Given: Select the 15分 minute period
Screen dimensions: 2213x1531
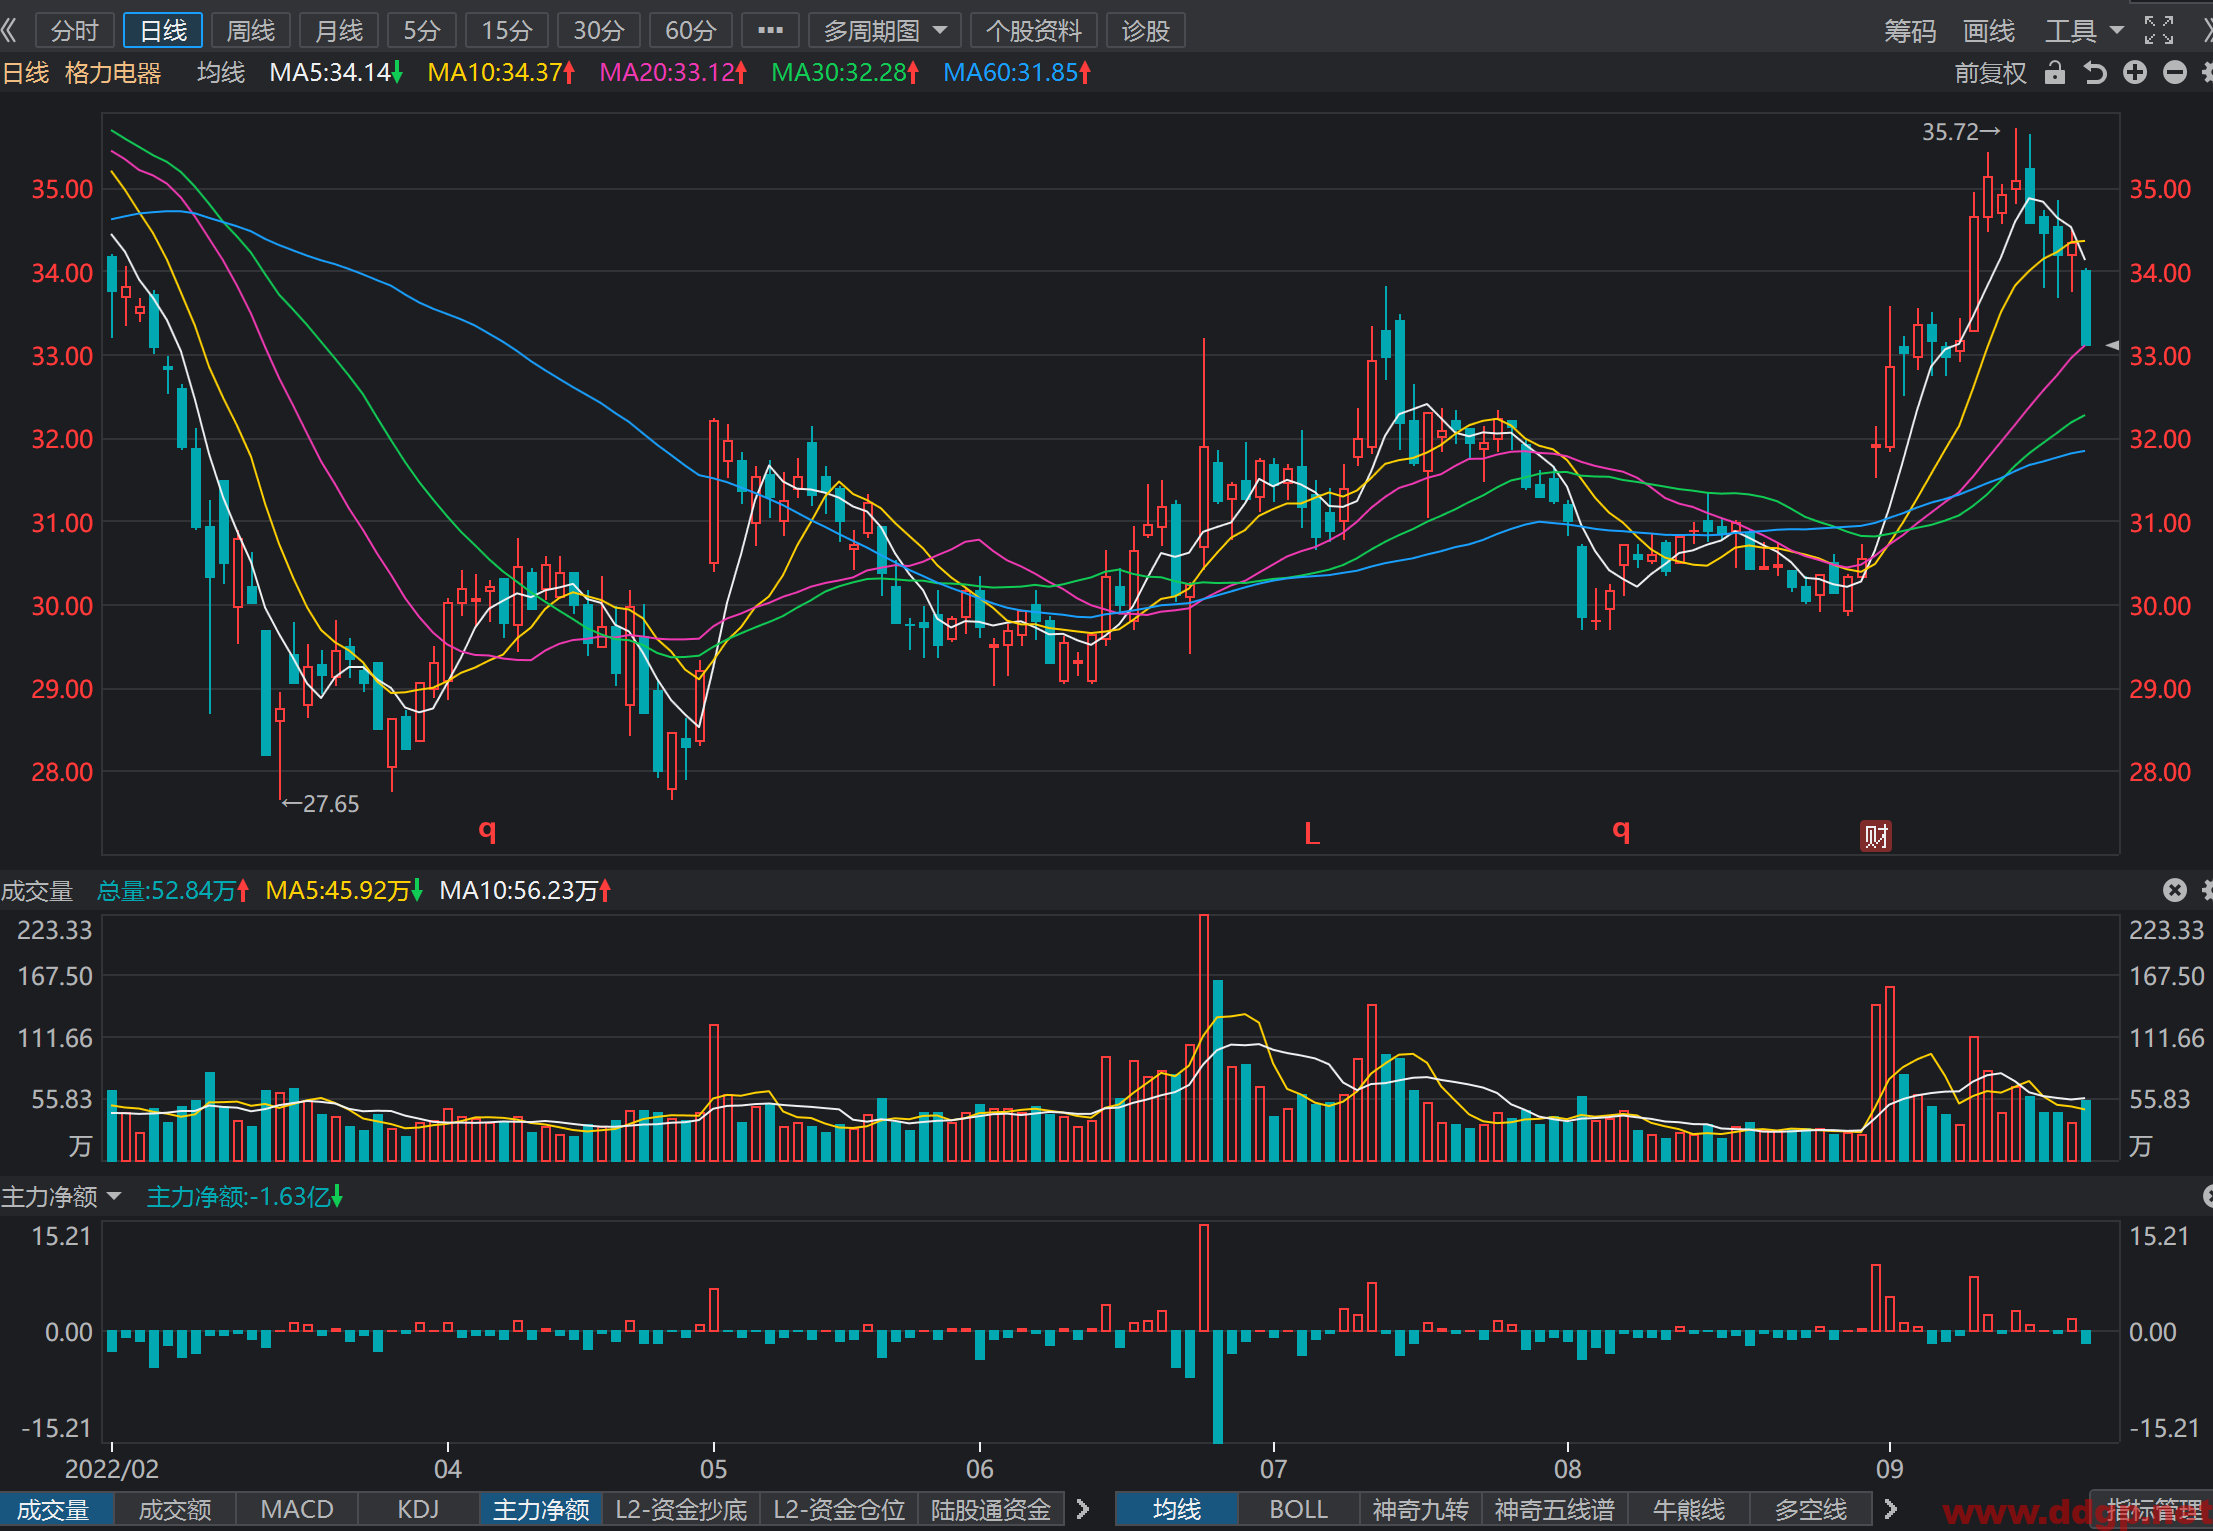Looking at the screenshot, I should [507, 30].
